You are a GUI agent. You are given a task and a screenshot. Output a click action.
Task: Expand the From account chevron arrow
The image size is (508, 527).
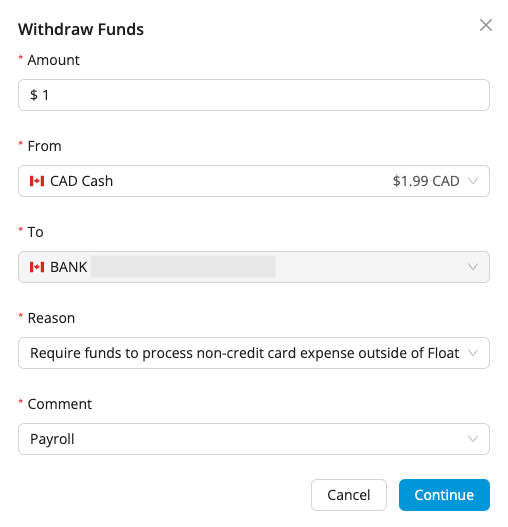pyautogui.click(x=473, y=181)
